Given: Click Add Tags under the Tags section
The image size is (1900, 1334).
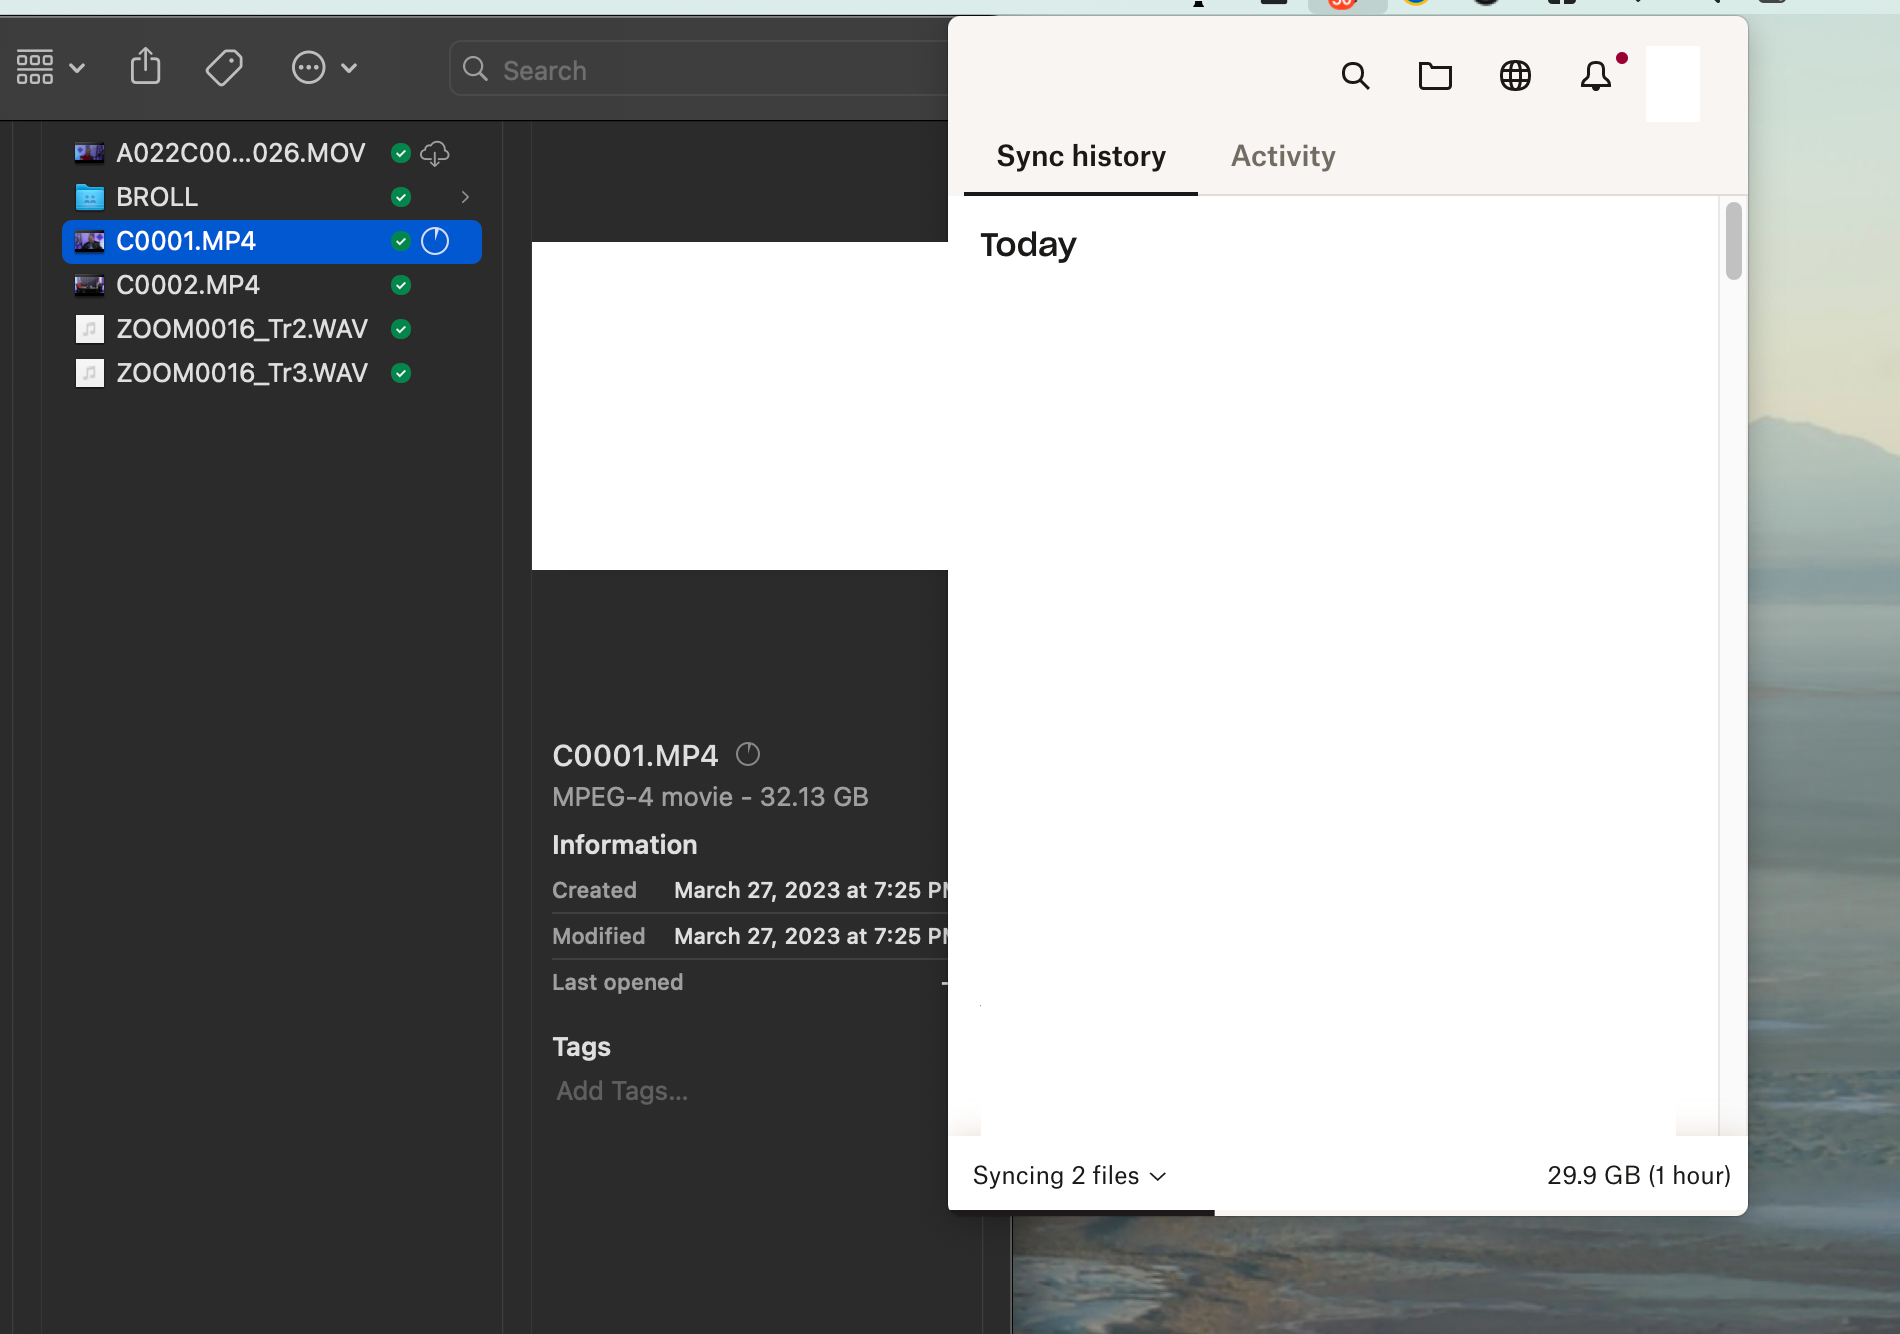Looking at the screenshot, I should (x=620, y=1090).
